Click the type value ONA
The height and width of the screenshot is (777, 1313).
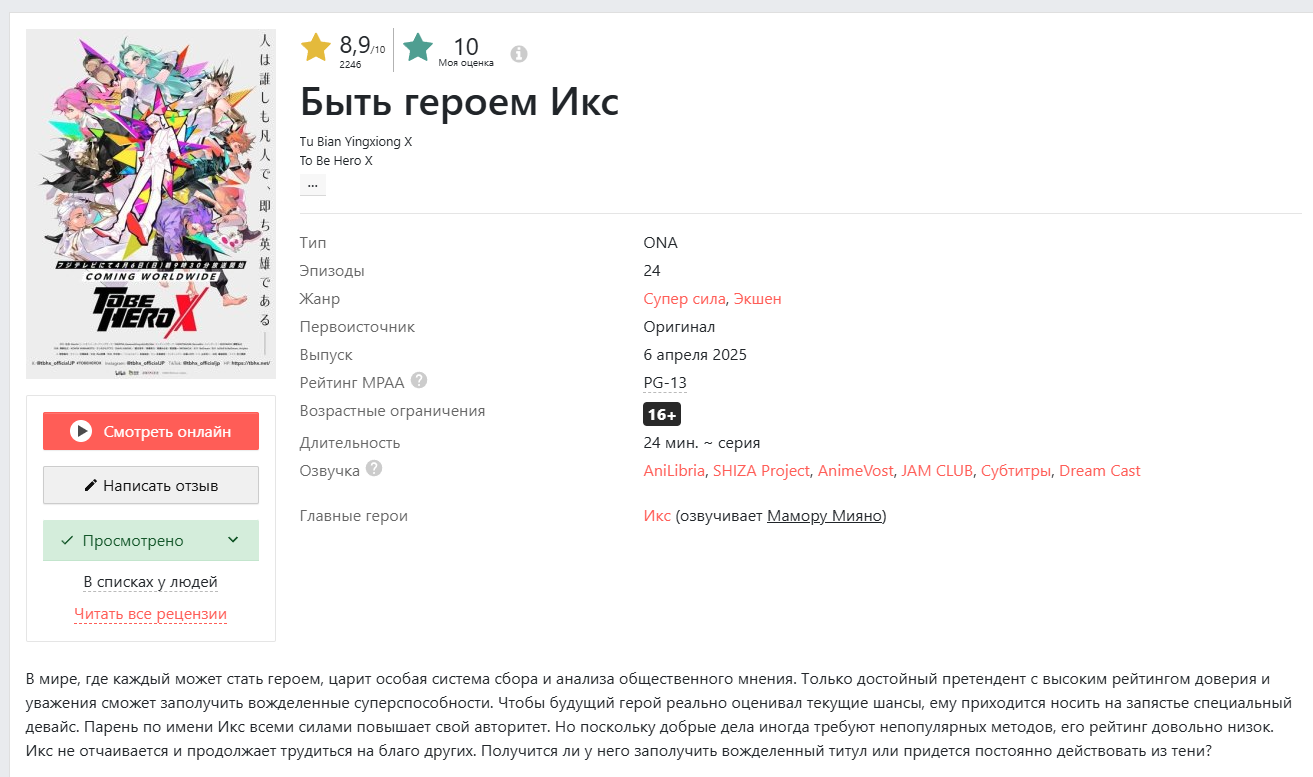(x=661, y=243)
